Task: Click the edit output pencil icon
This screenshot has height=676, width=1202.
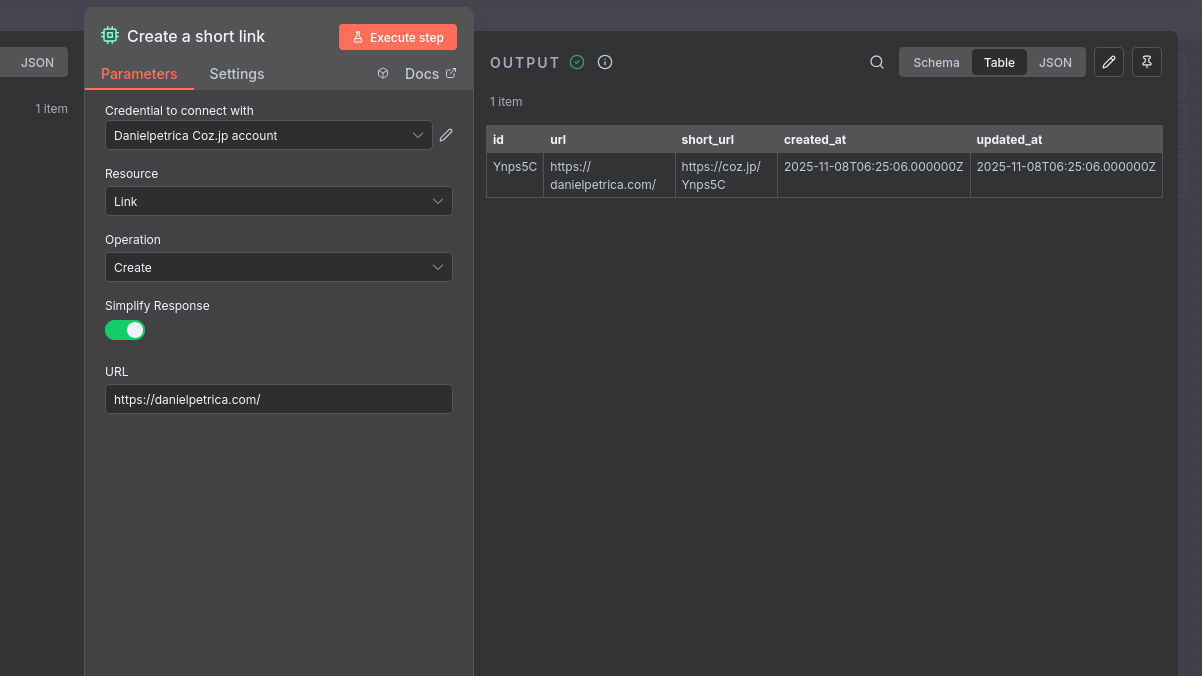Action: (x=1108, y=62)
